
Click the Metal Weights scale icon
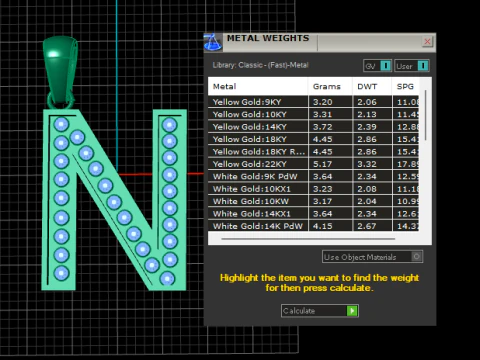213,42
